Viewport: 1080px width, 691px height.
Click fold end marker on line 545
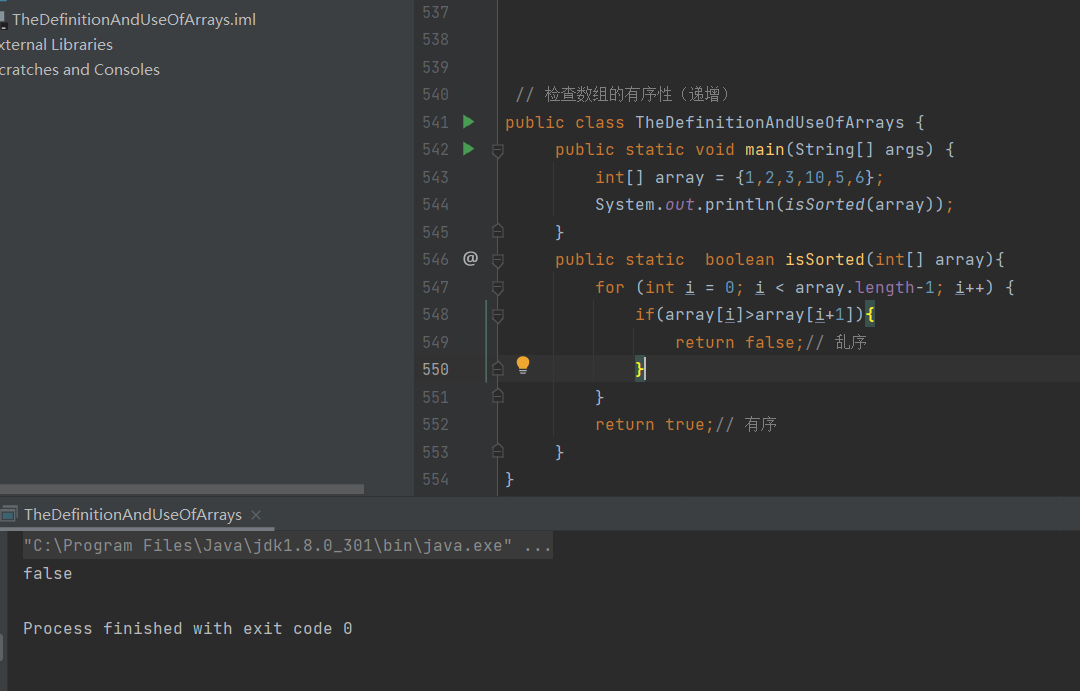tap(498, 231)
